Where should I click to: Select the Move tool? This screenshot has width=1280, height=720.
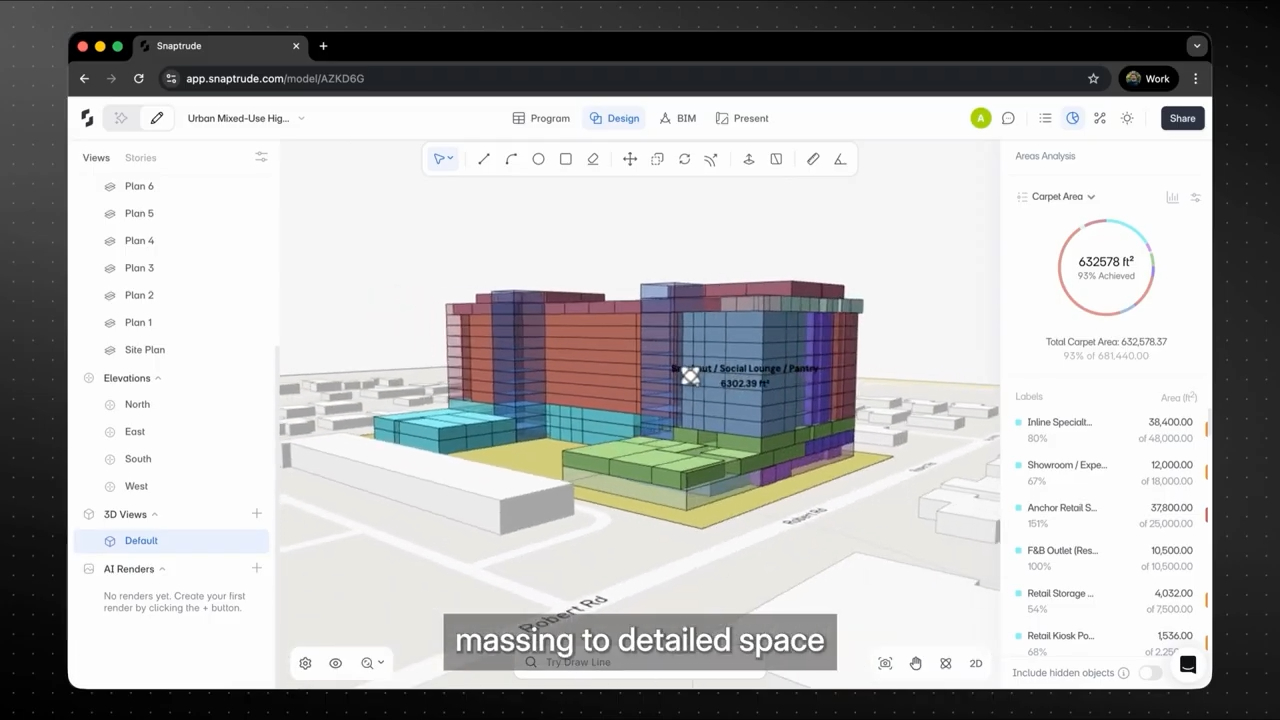630,159
